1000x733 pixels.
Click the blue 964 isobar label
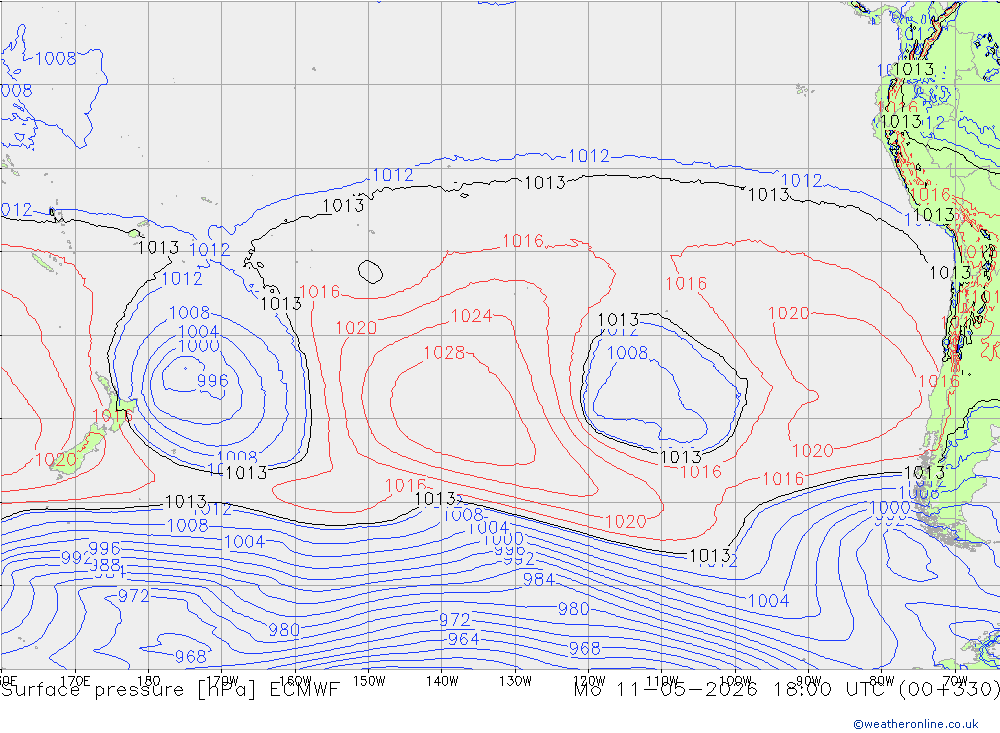(464, 639)
